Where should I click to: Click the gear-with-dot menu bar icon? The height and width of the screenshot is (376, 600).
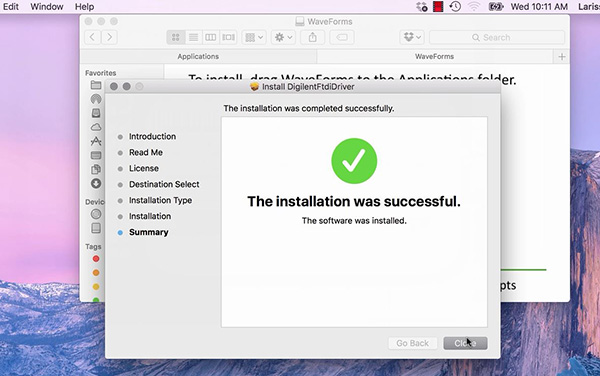422,7
